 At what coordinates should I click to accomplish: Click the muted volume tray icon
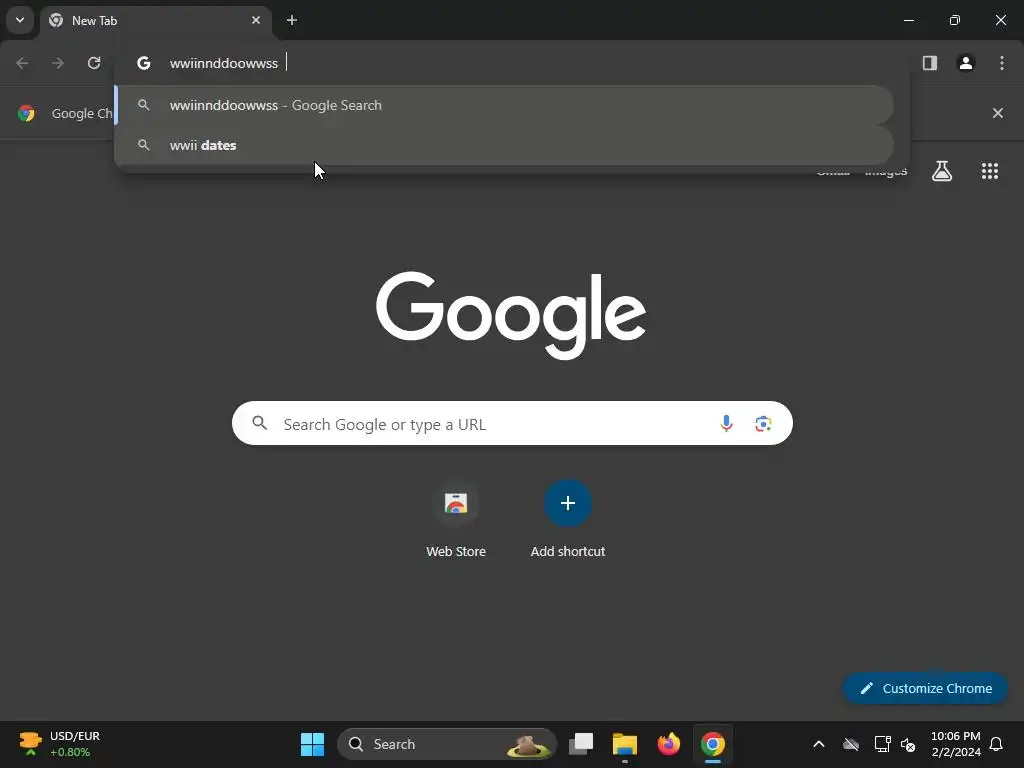coord(908,744)
